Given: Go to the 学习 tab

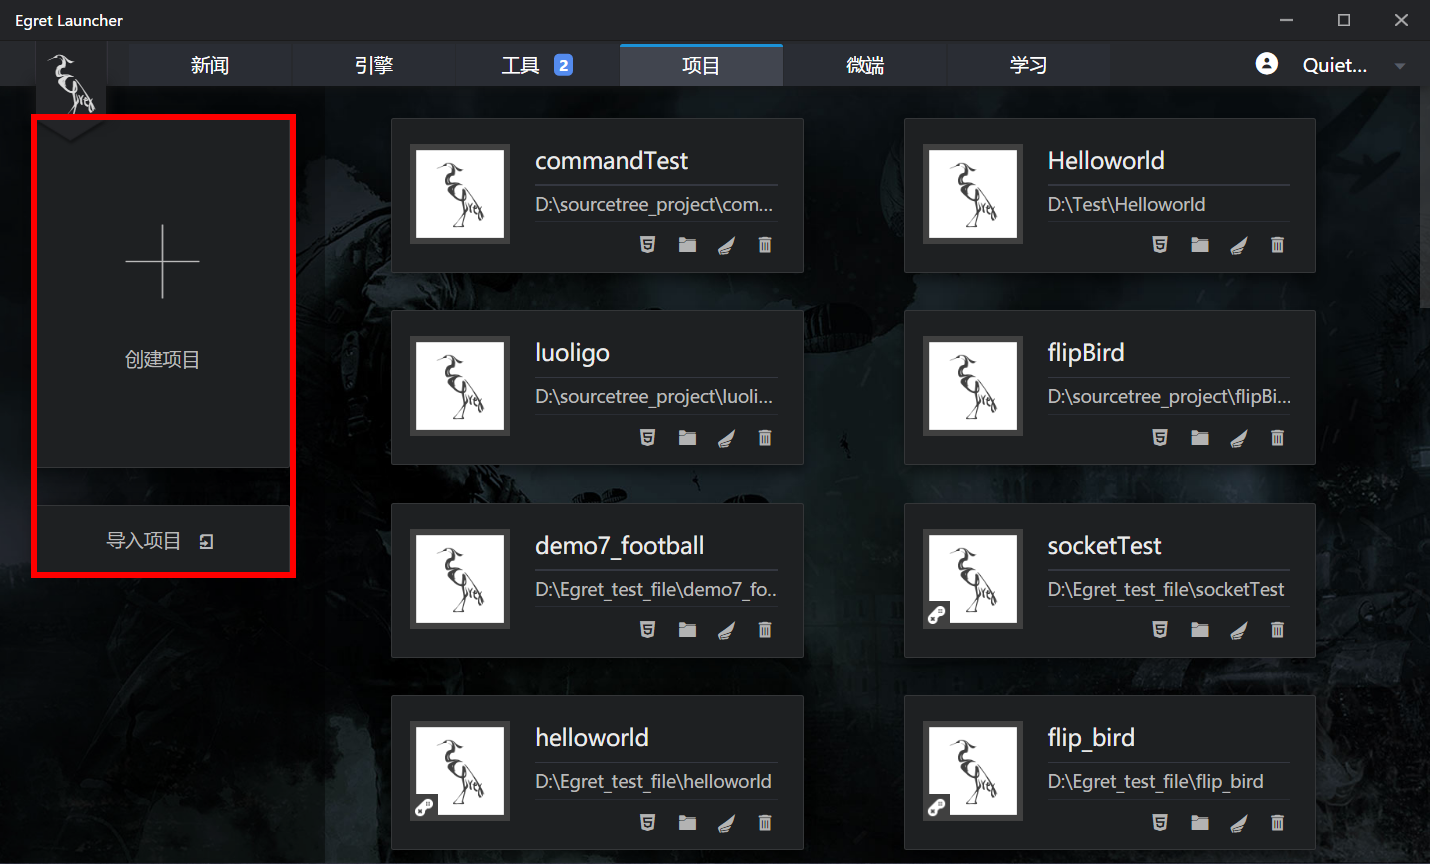Looking at the screenshot, I should (1028, 65).
